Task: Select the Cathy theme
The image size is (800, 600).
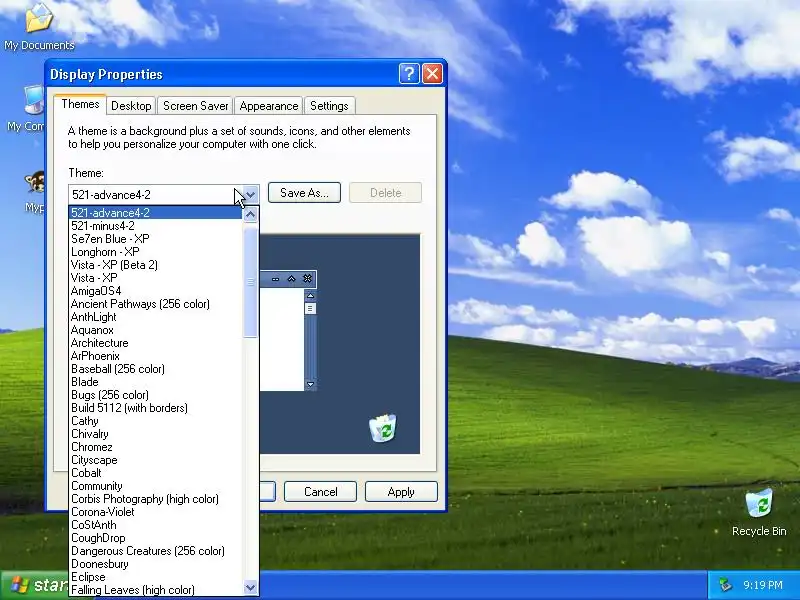Action: click(x=156, y=421)
